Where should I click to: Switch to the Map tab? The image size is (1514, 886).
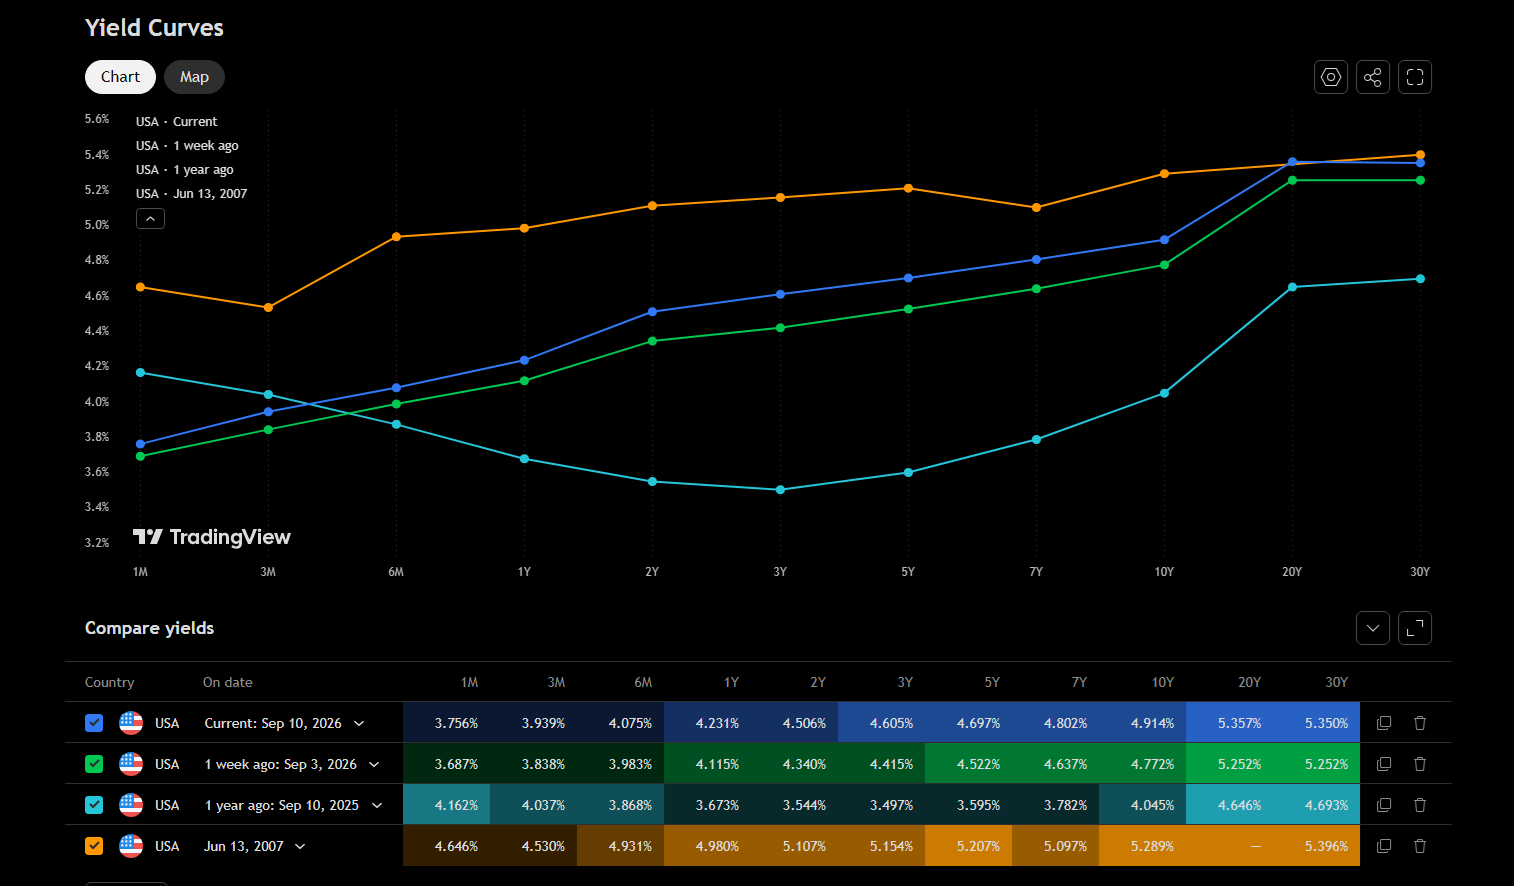(194, 77)
